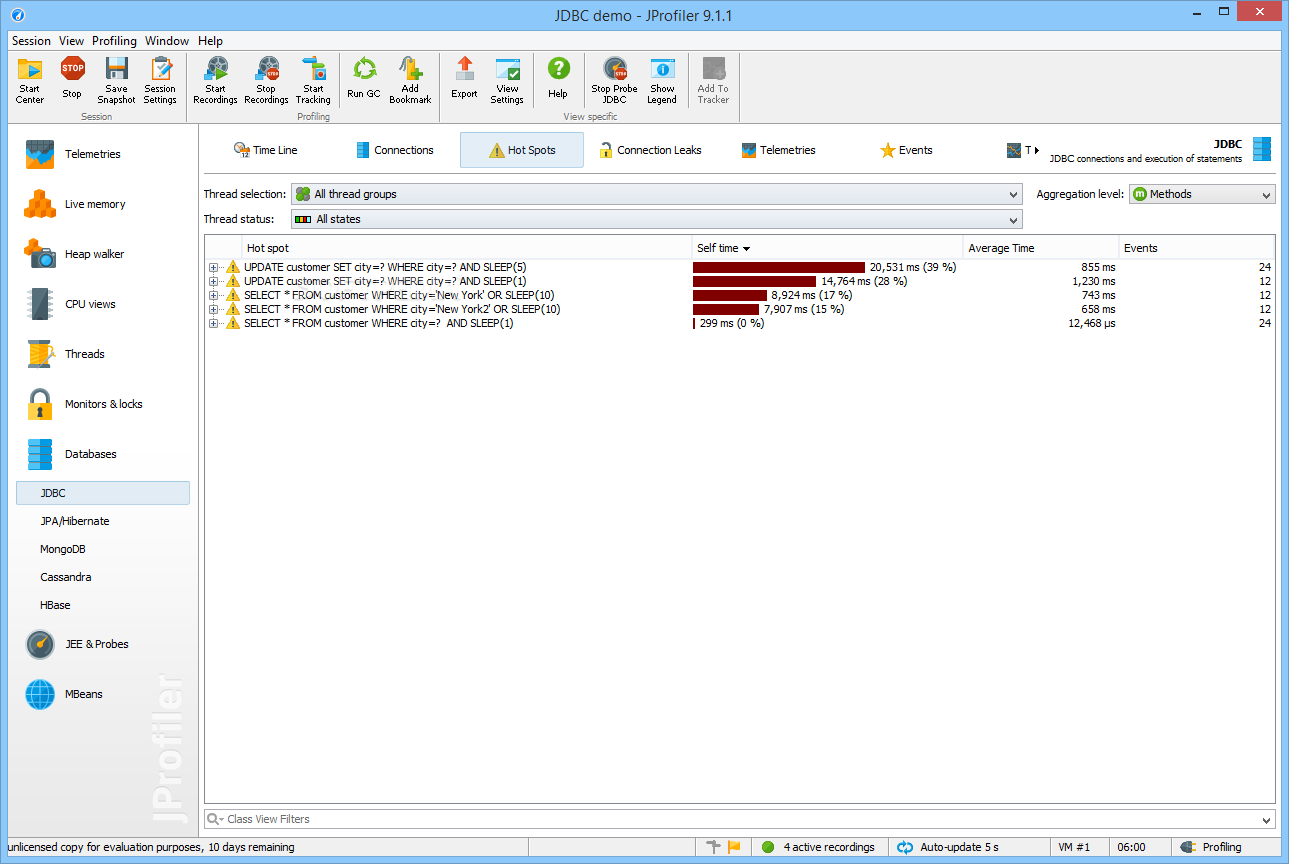Viewport: 1289px width, 864px height.
Task: Switch to the Connections tab
Action: [395, 150]
